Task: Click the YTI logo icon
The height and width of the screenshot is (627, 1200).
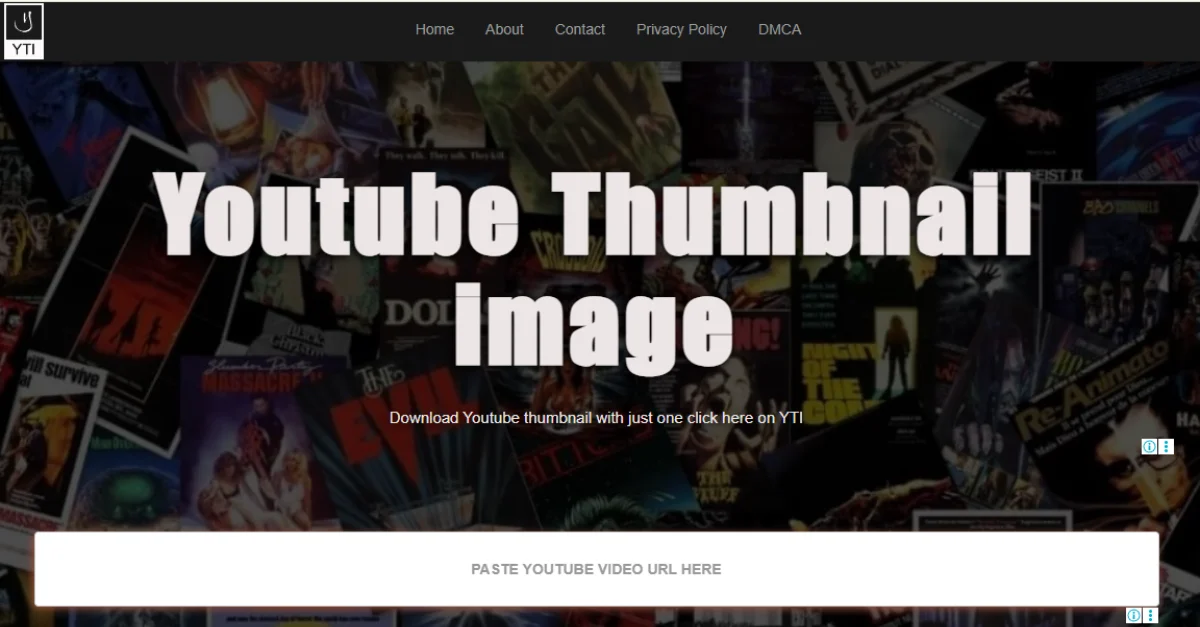Action: tap(23, 31)
